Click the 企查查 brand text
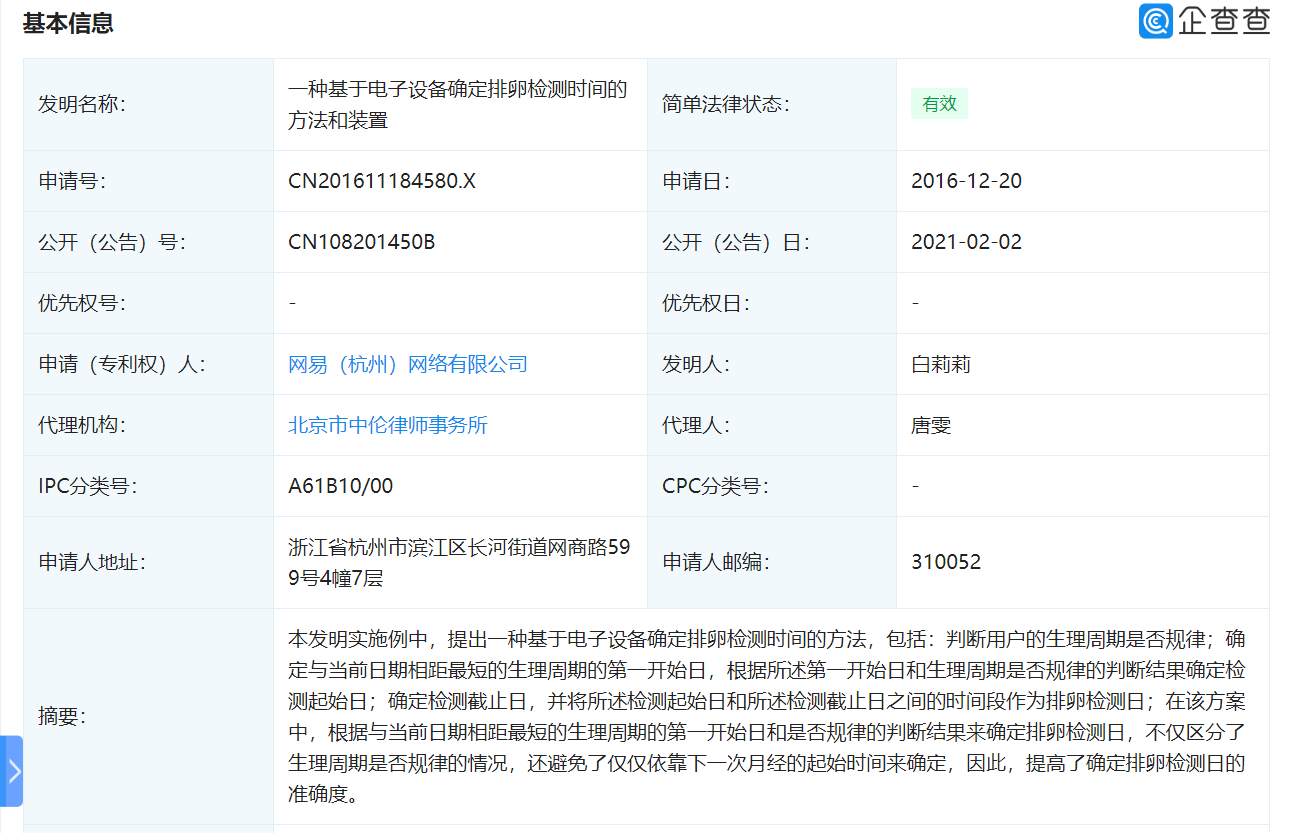The width and height of the screenshot is (1290, 833). click(x=1224, y=21)
